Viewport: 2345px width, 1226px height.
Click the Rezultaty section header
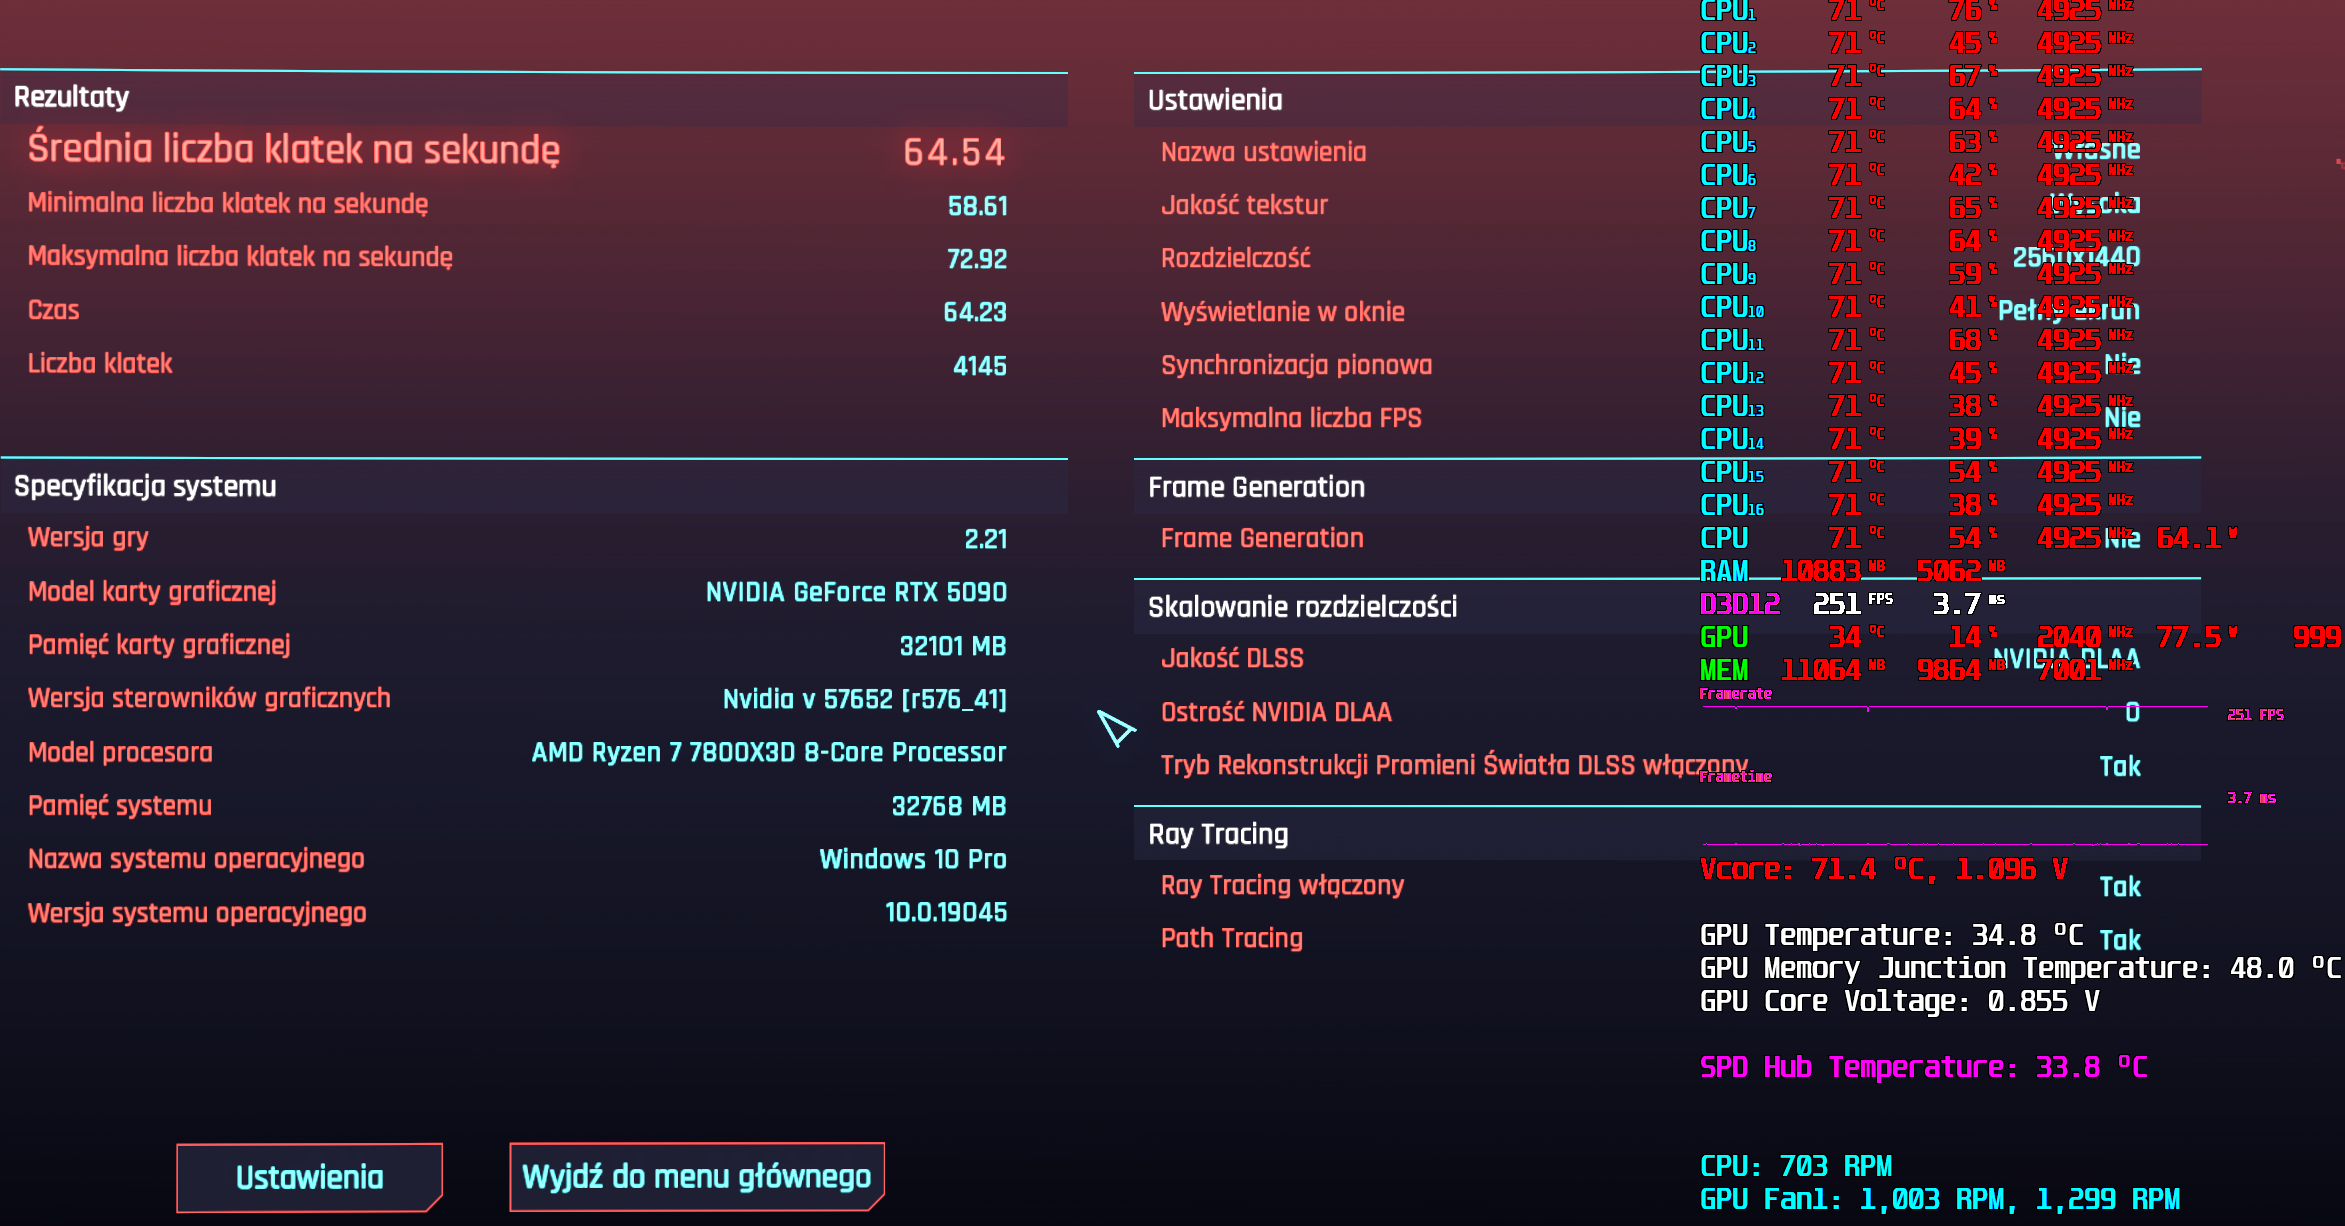(72, 97)
